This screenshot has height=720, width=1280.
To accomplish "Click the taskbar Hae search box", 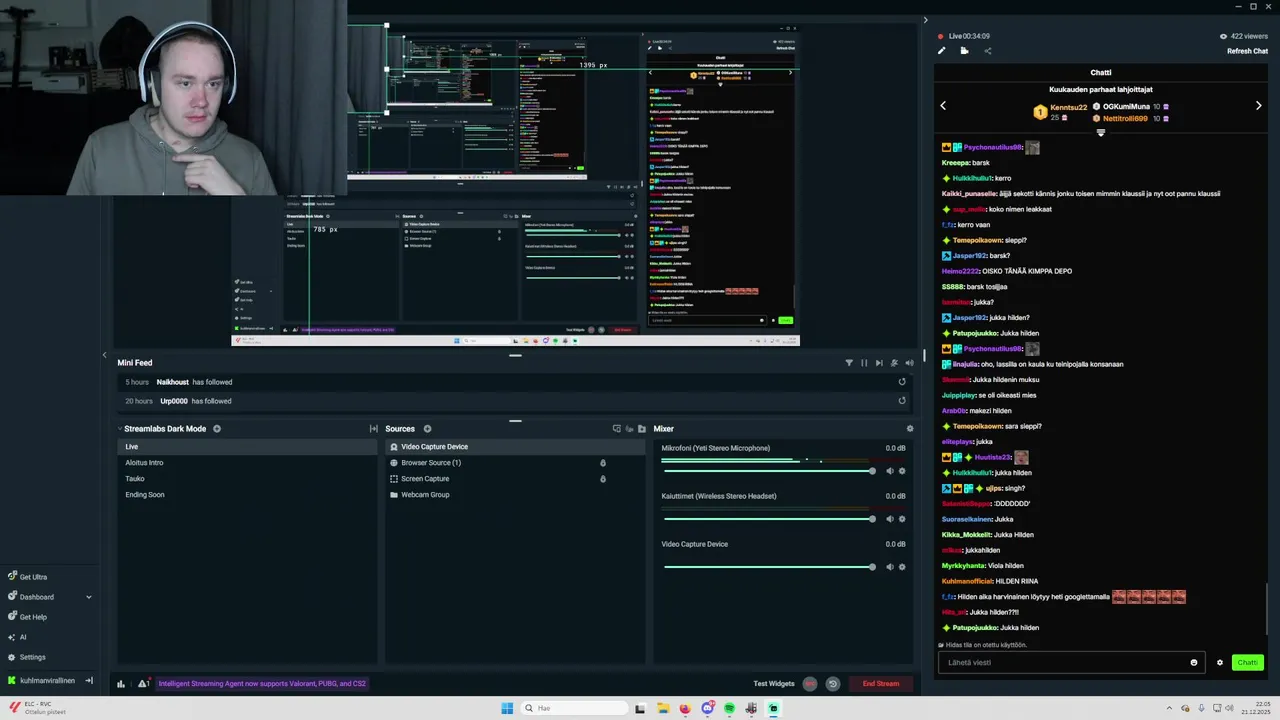I will point(574,708).
